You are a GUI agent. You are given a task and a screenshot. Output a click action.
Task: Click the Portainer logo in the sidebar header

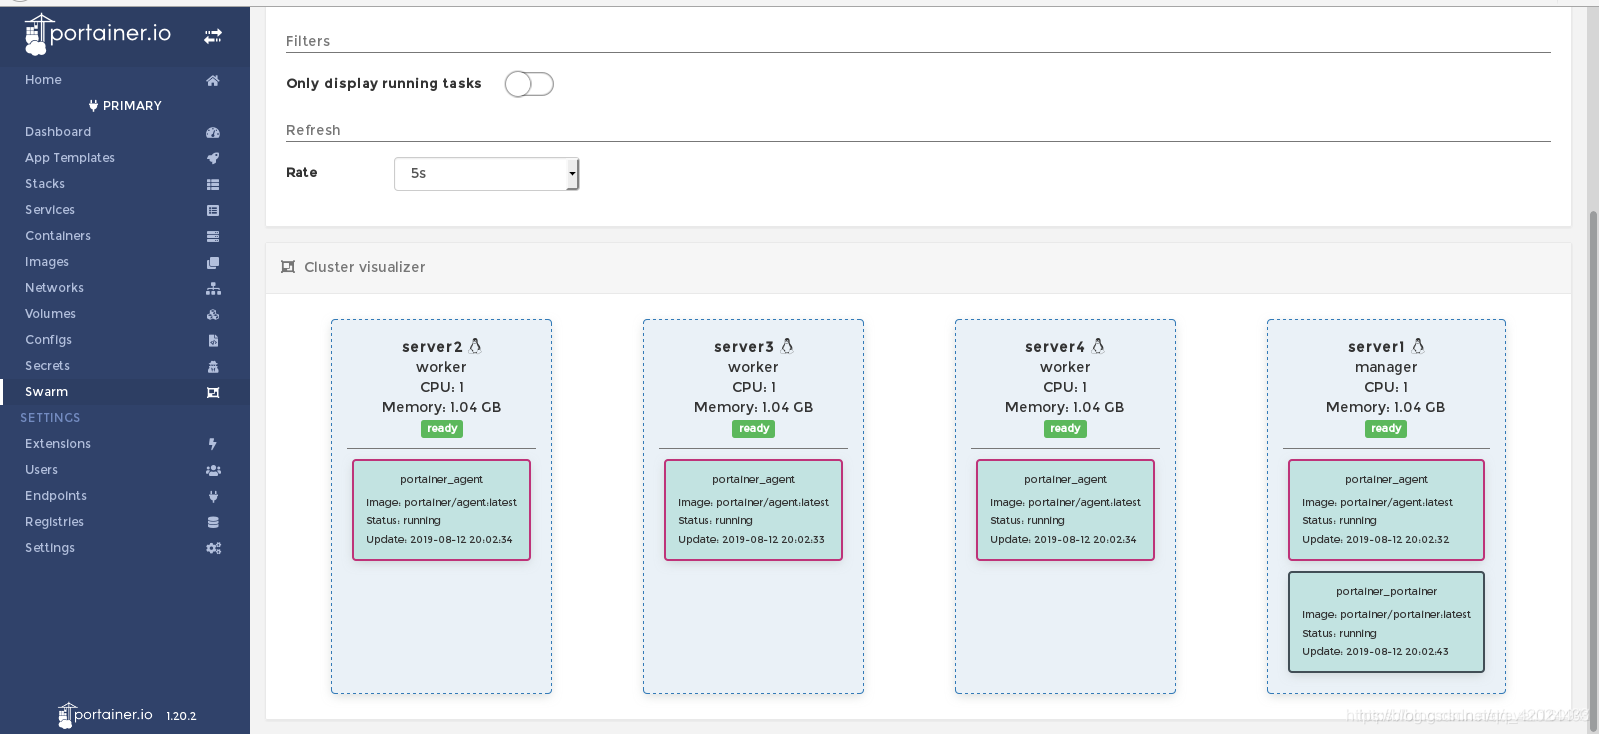pyautogui.click(x=98, y=34)
